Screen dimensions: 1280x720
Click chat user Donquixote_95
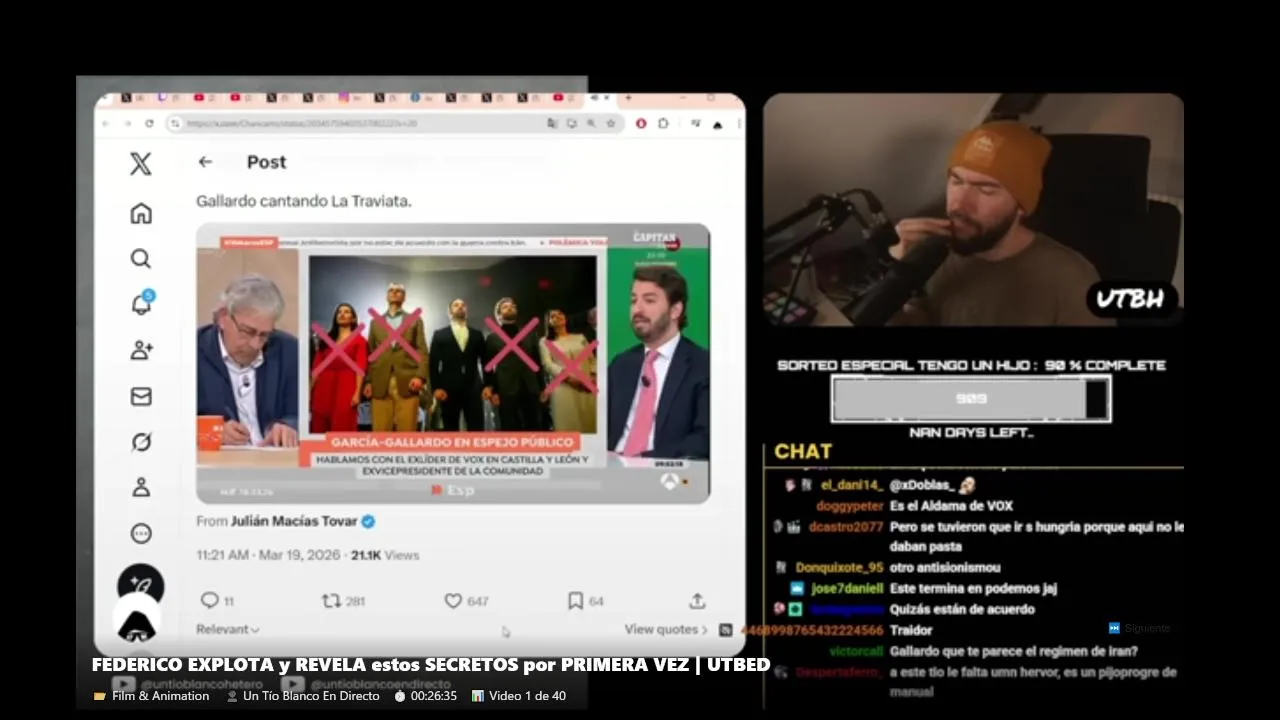pos(839,568)
